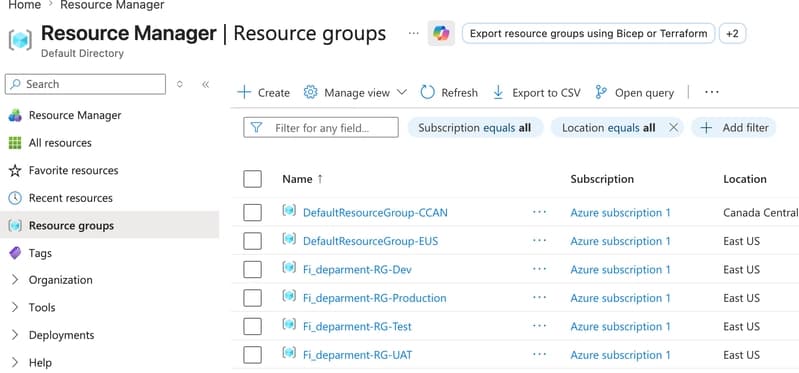Screen dimensions: 799x373
Task: Check the DefaultResourceGroup-CCAN row checkbox
Action: [252, 212]
